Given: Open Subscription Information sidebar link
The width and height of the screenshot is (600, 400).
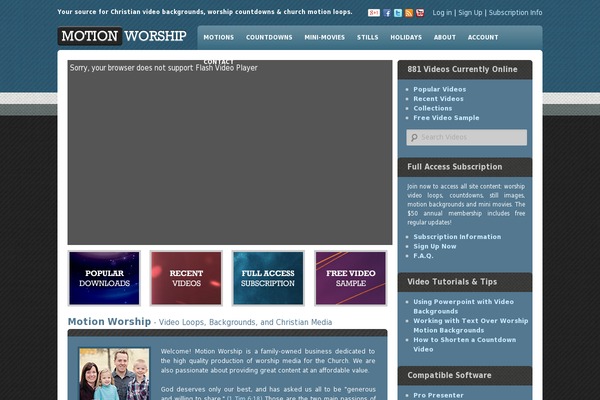Looking at the screenshot, I should 457,237.
